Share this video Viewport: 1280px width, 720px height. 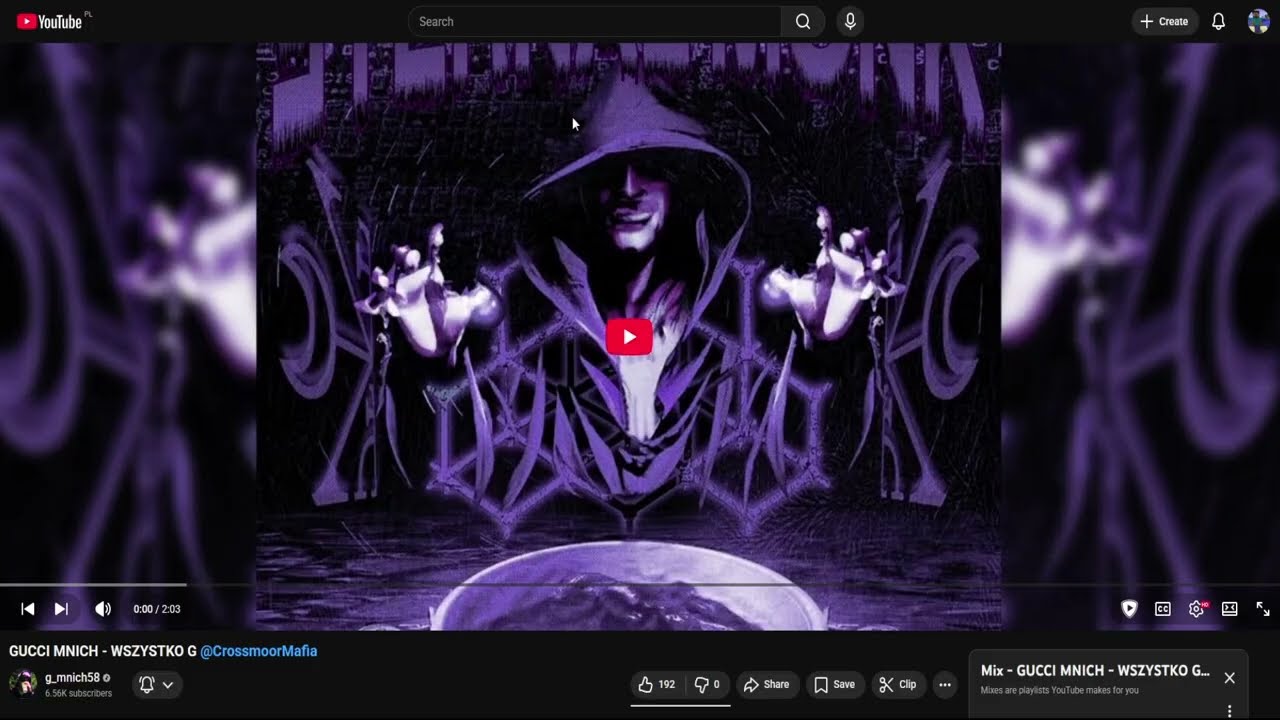tap(767, 685)
